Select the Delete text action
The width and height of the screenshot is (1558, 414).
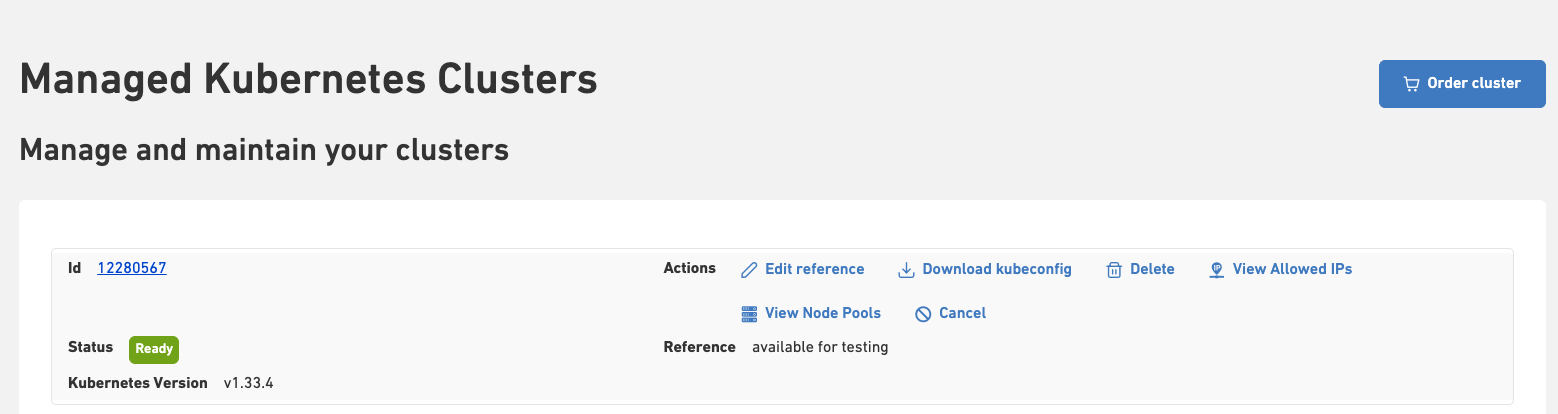(x=1152, y=269)
